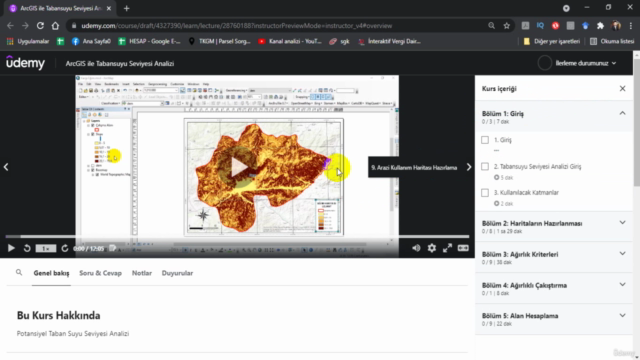This screenshot has width=640, height=360.
Task: Go to previous lecture arrow
Action: (x=6, y=167)
